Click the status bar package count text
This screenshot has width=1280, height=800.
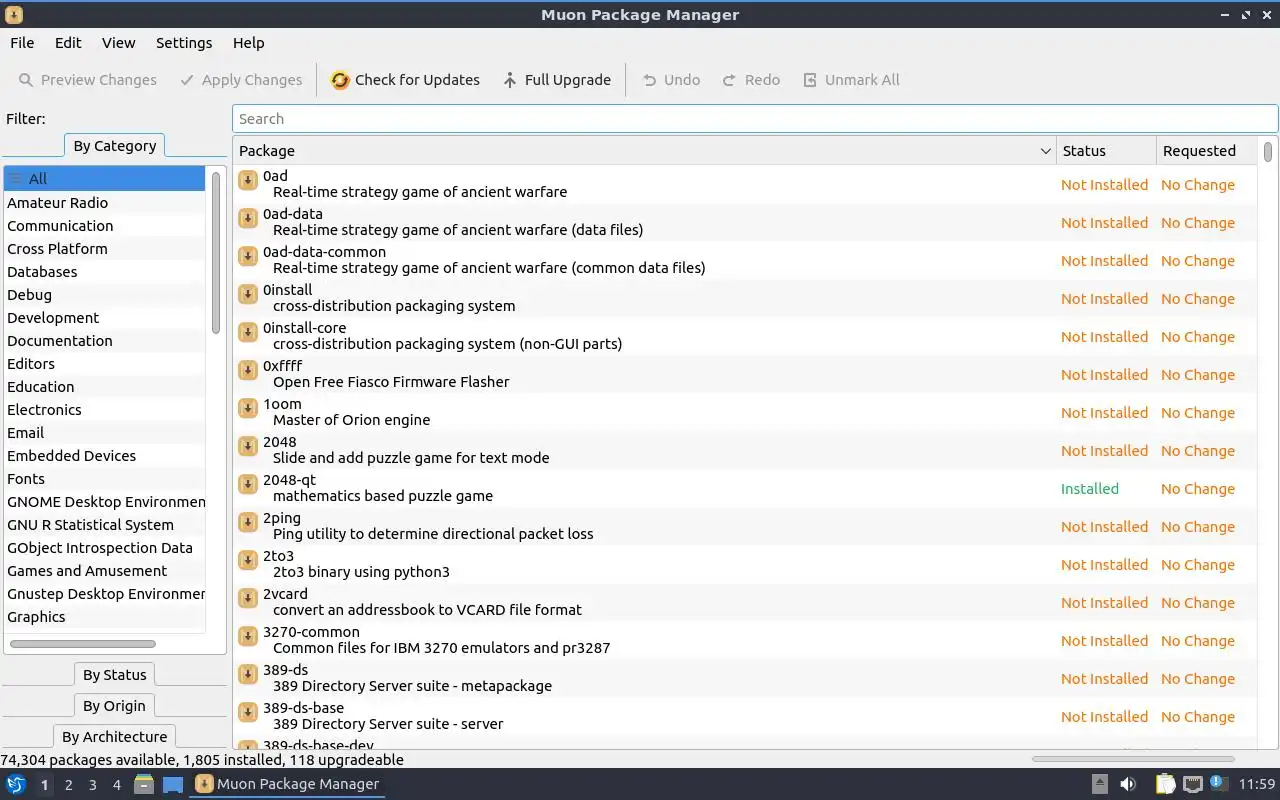pyautogui.click(x=202, y=760)
